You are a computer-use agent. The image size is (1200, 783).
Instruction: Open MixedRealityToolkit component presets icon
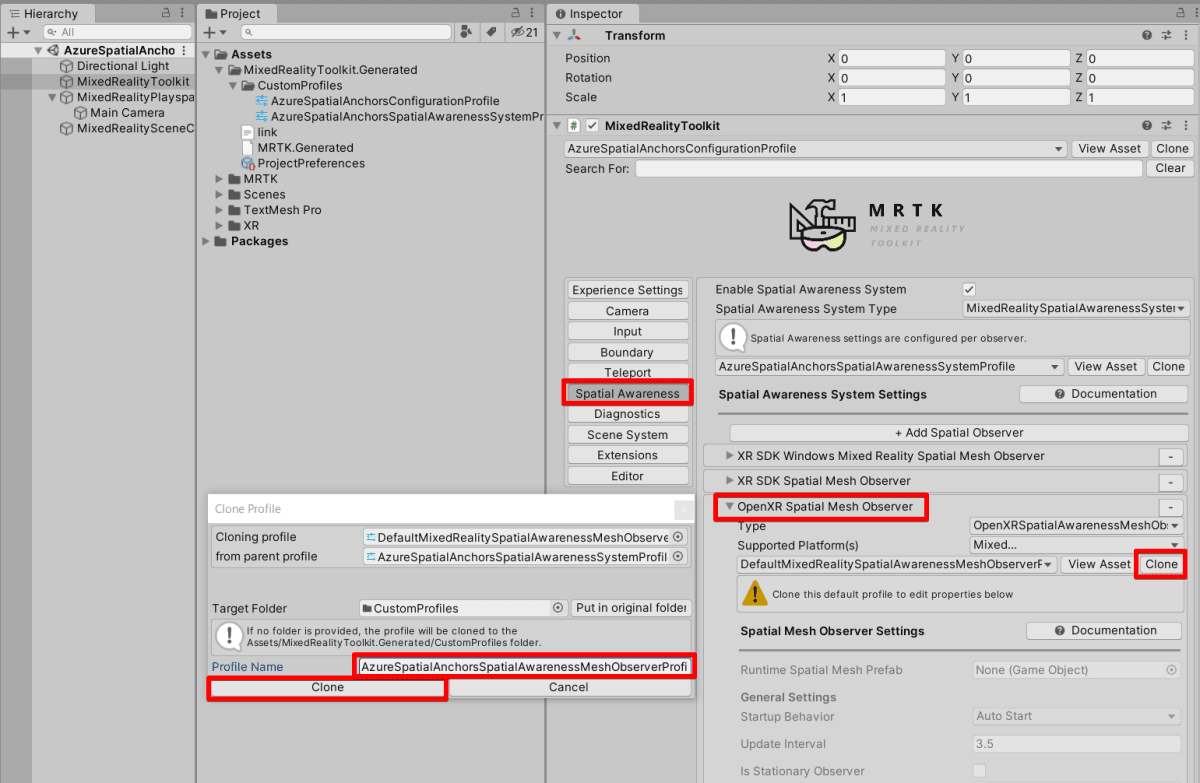tap(1166, 126)
